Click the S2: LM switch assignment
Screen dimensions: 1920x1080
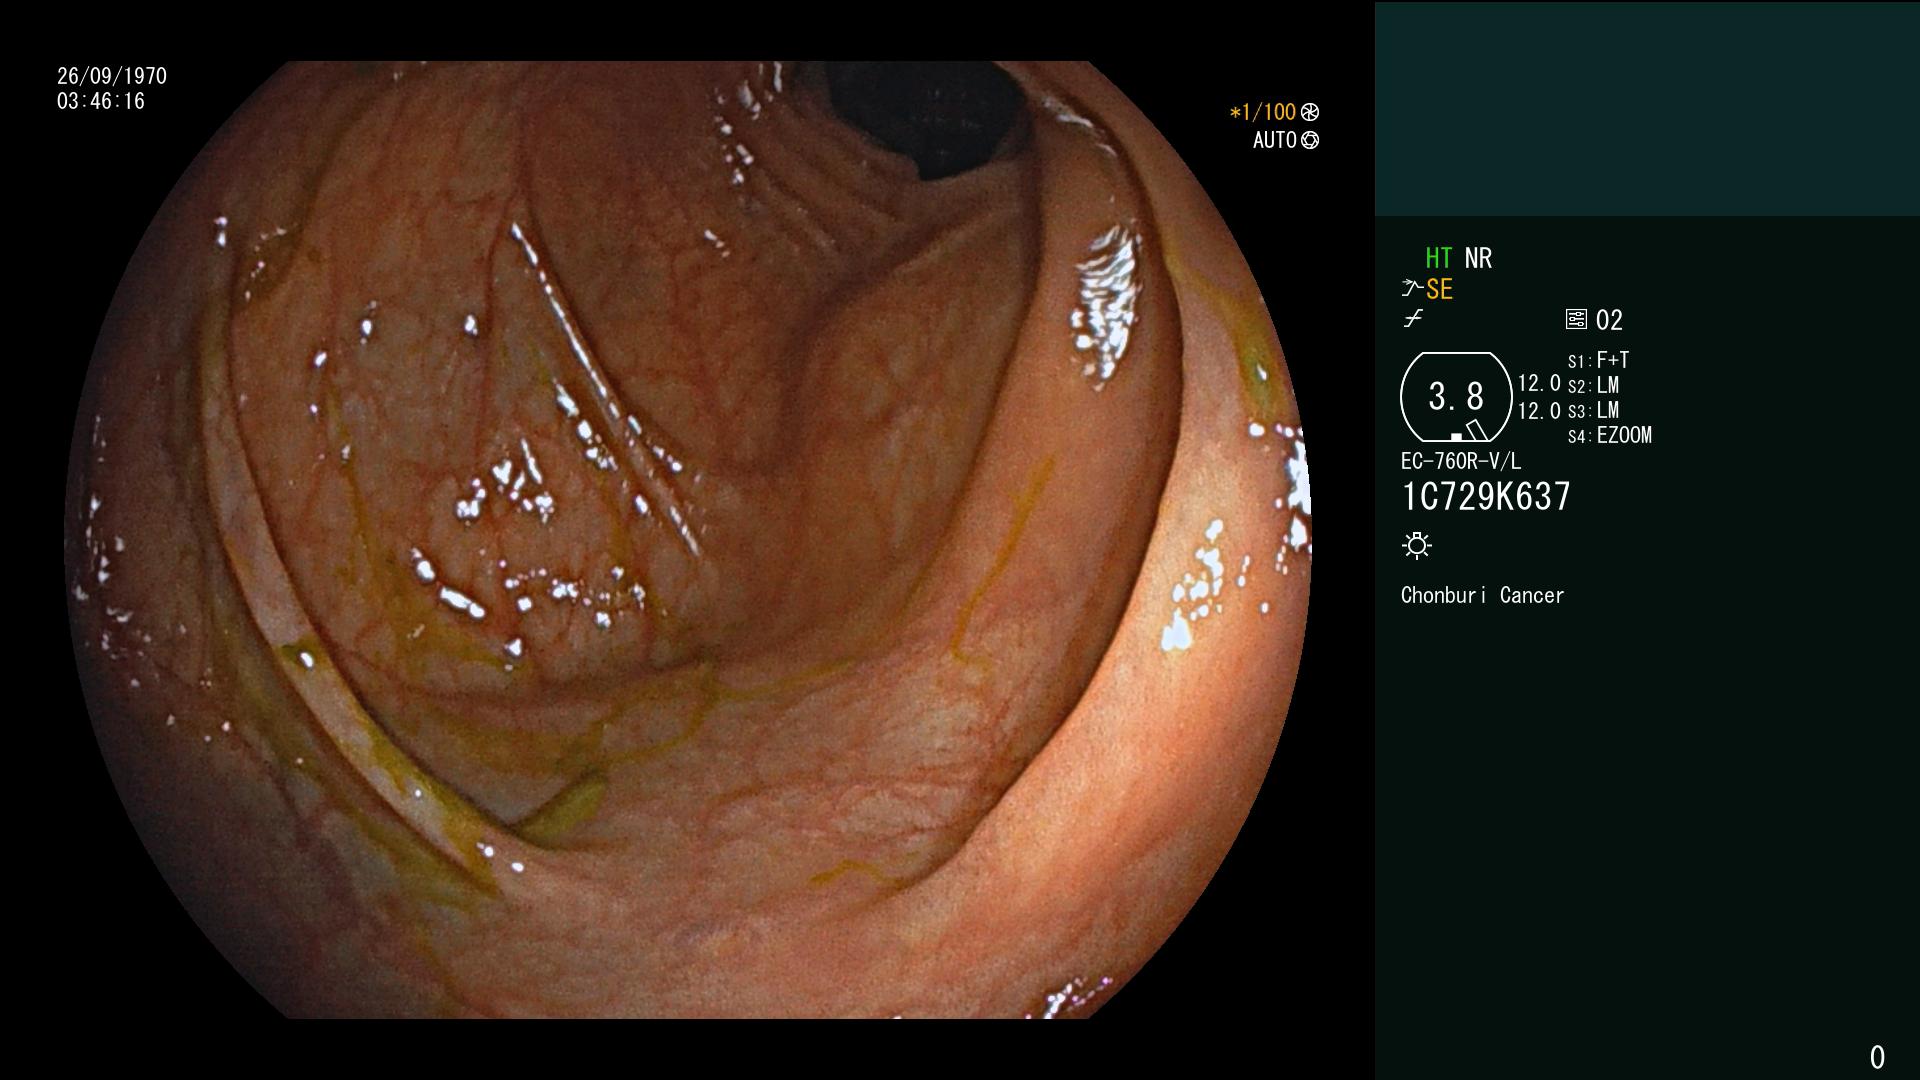tap(1594, 385)
